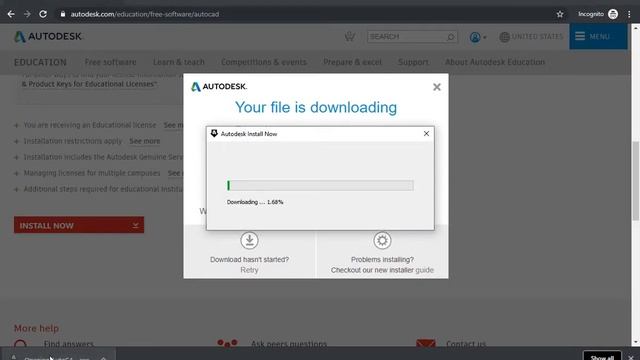Open Chrome's three-dot menu

[629, 14]
